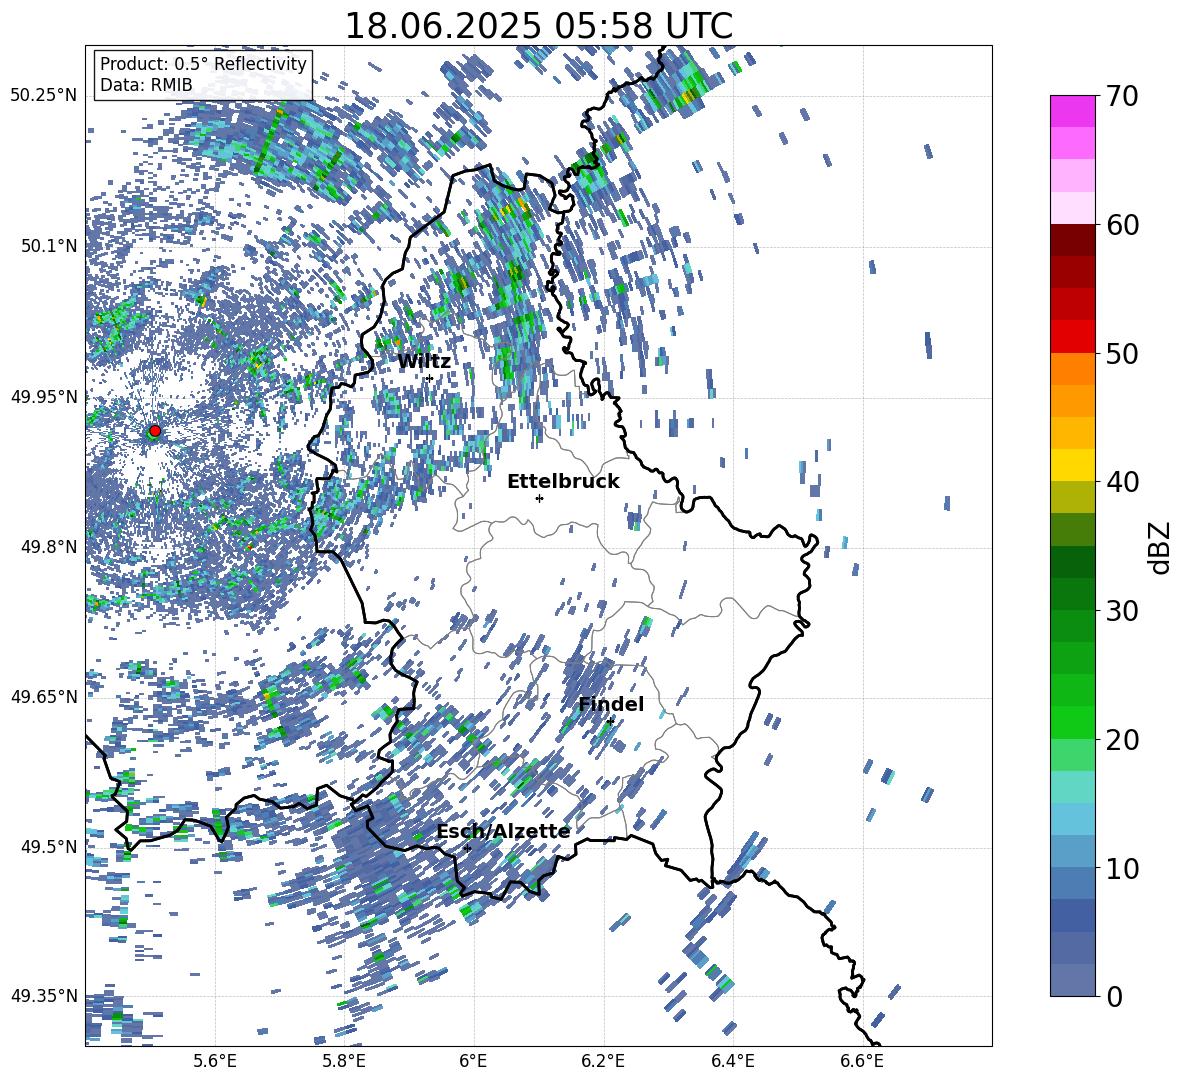
Task: Click the cross marker below Ettelbruck label
Action: 539,498
